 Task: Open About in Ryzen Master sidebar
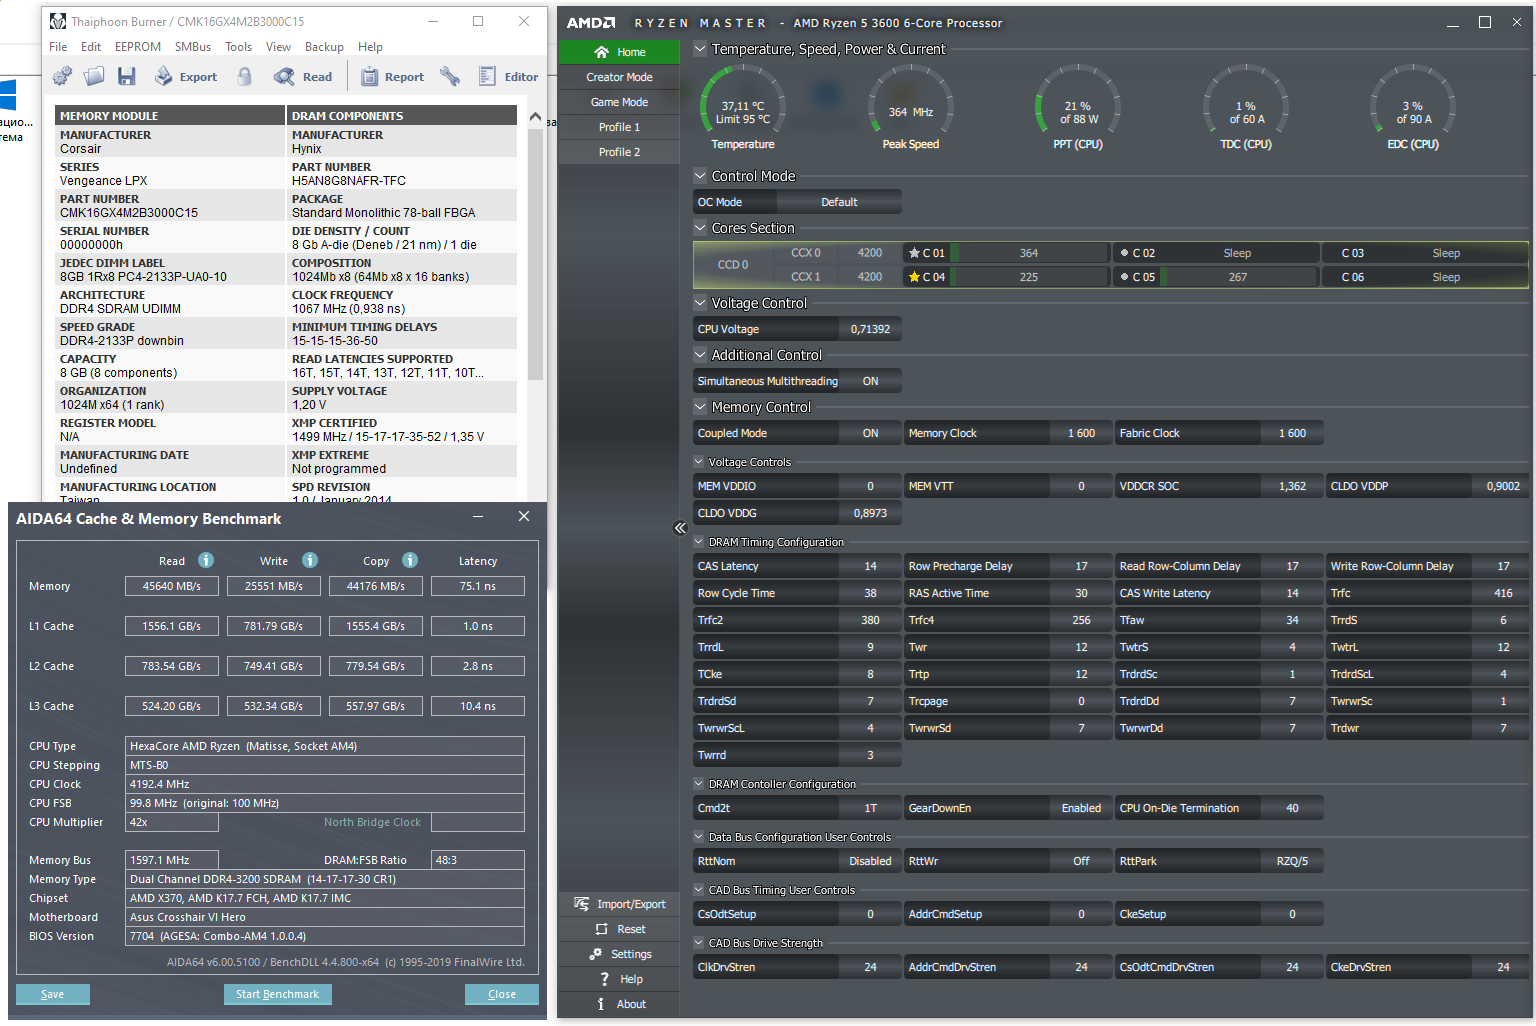coord(620,1004)
